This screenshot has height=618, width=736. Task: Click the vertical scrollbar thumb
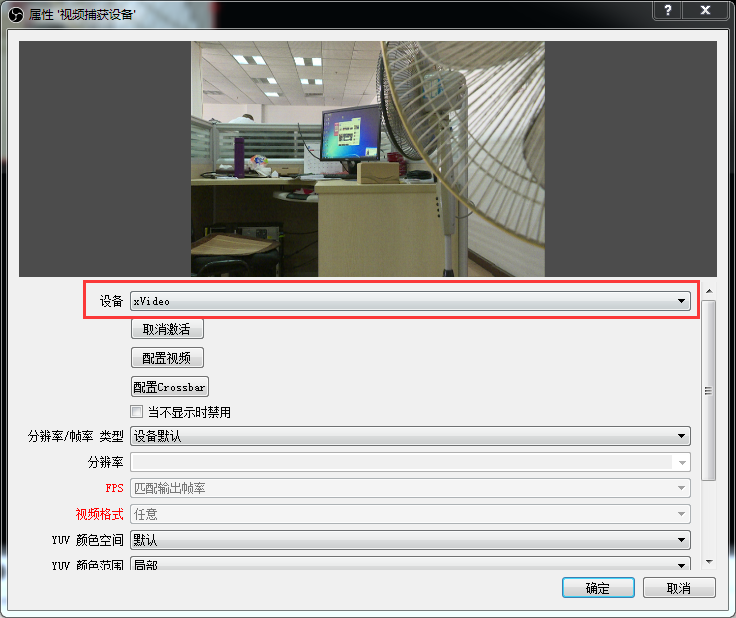point(709,390)
